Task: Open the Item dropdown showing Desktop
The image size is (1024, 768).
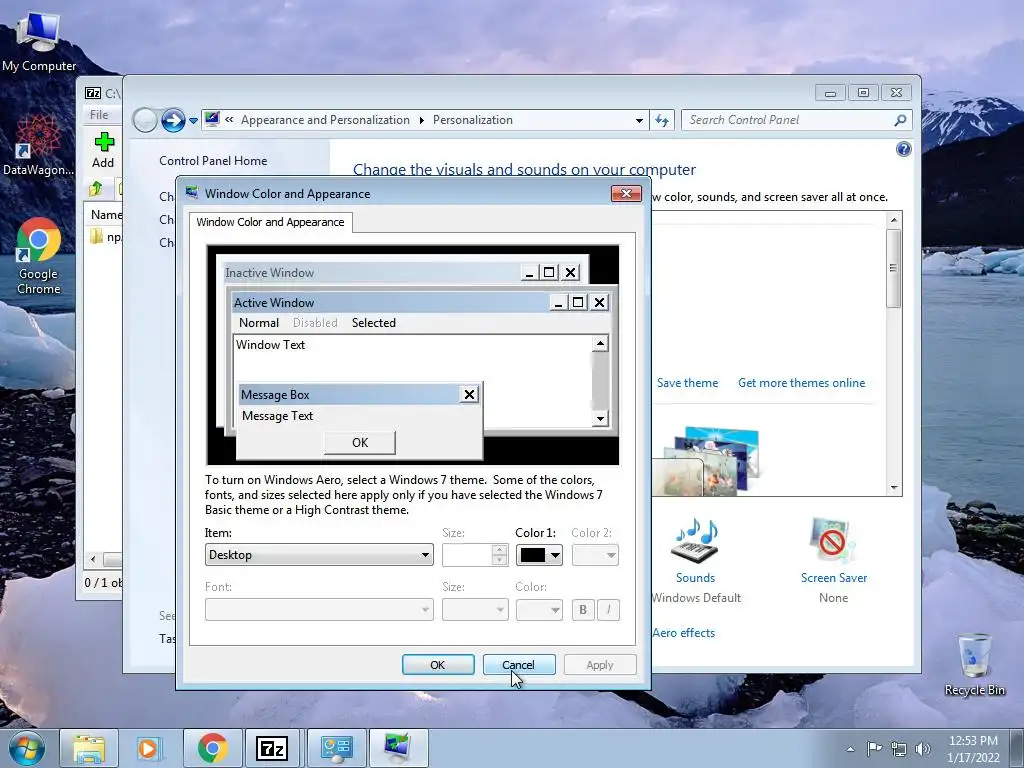Action: click(x=319, y=555)
